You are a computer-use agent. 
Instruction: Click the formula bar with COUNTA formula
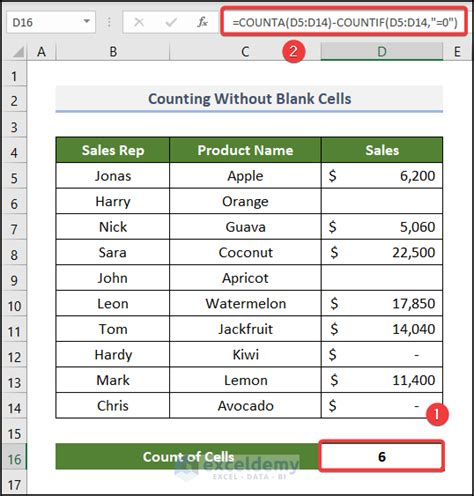[344, 22]
